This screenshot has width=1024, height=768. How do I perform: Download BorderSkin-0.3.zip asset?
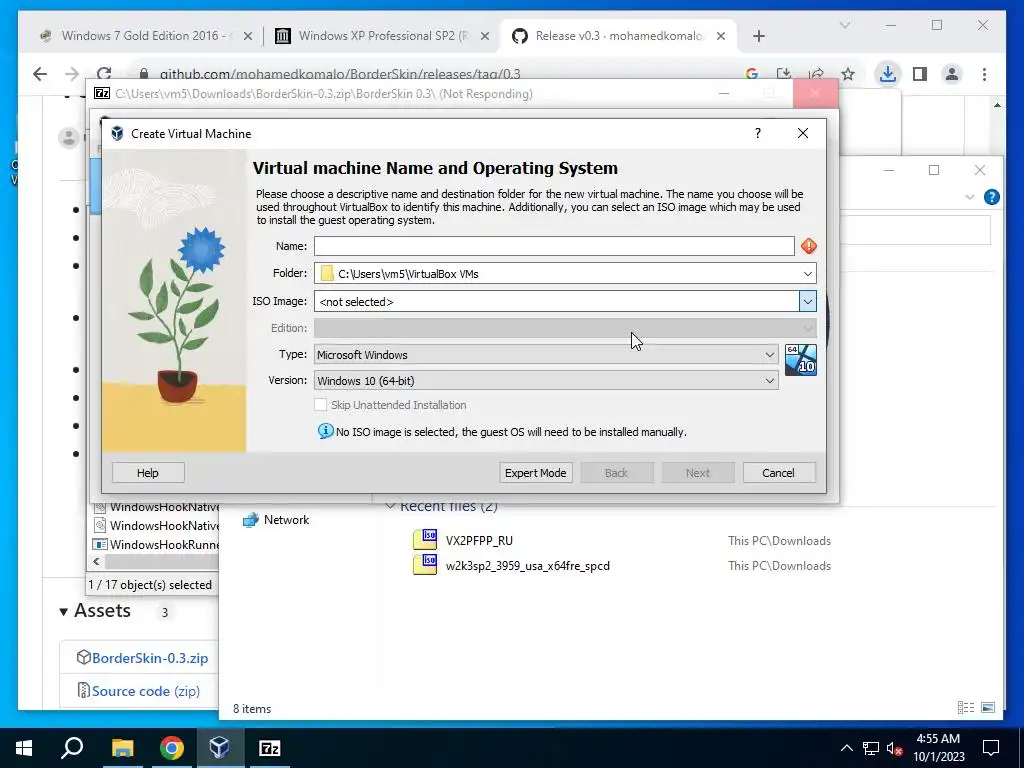click(150, 658)
